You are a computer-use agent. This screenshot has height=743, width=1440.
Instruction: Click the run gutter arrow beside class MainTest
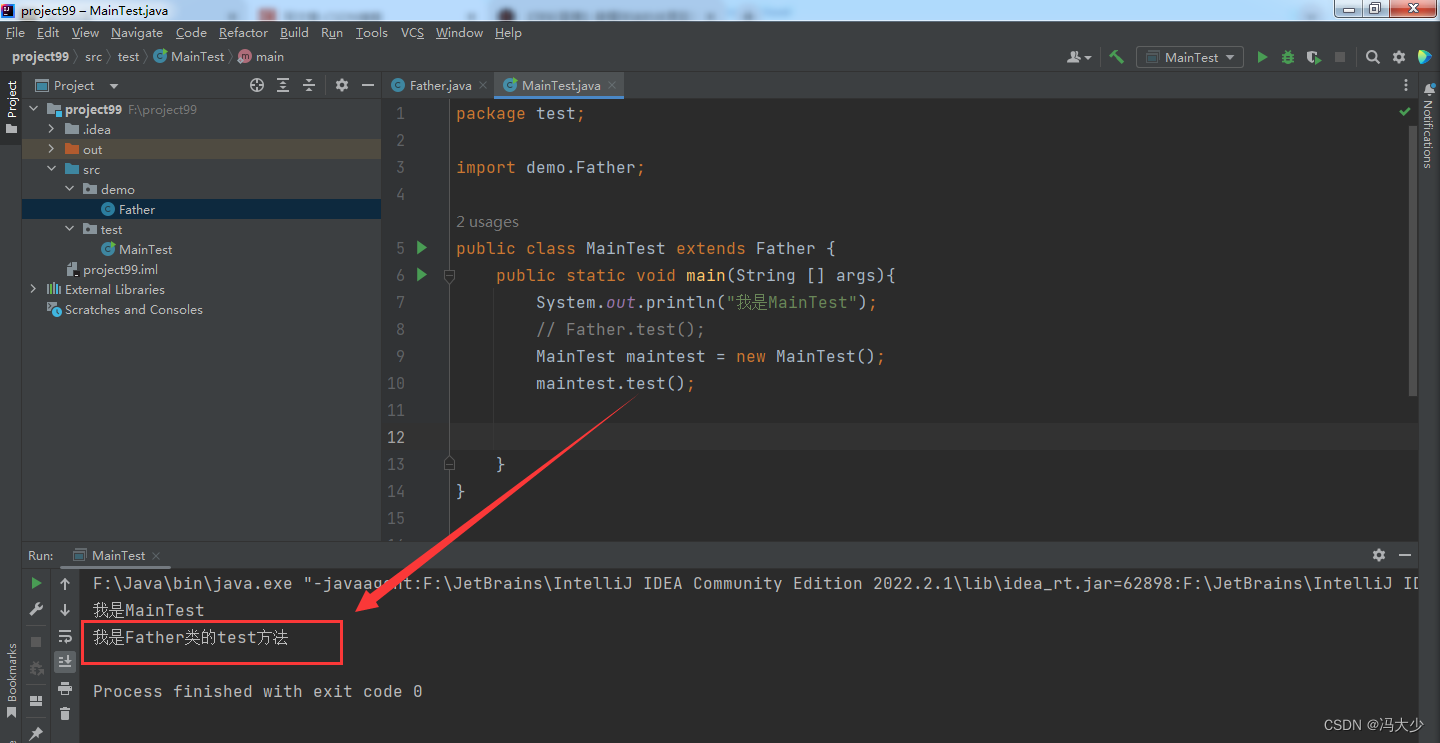pyautogui.click(x=422, y=247)
